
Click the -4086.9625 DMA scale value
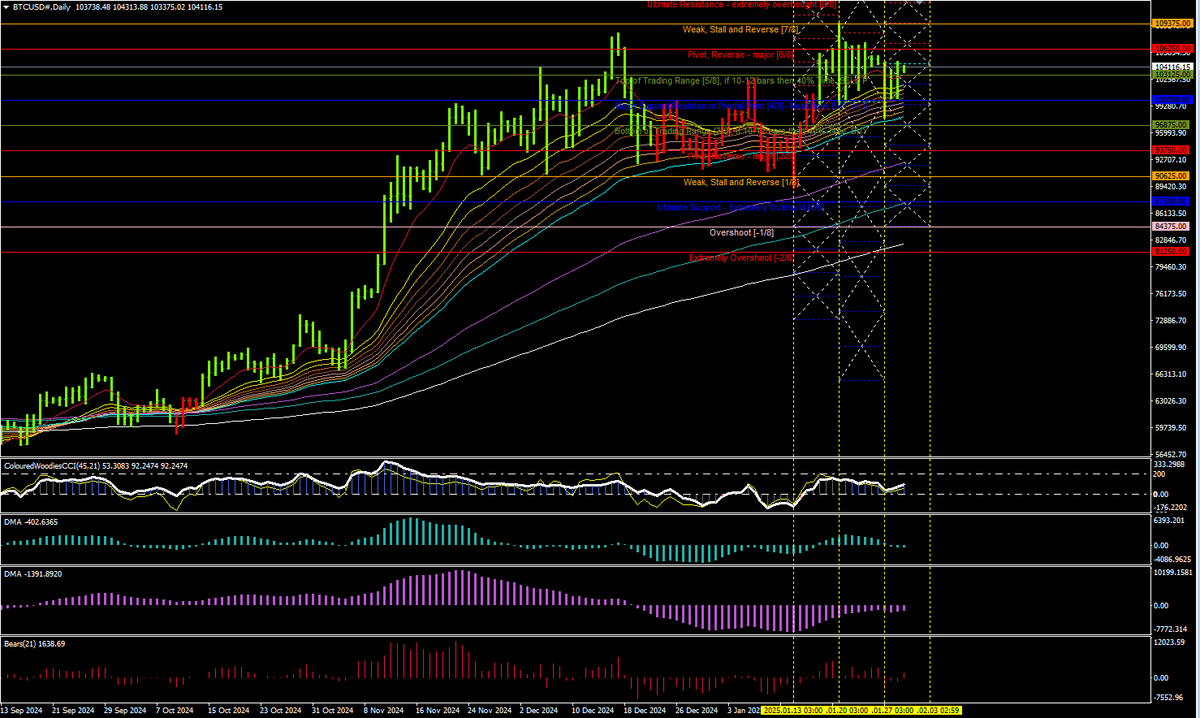click(x=1173, y=559)
